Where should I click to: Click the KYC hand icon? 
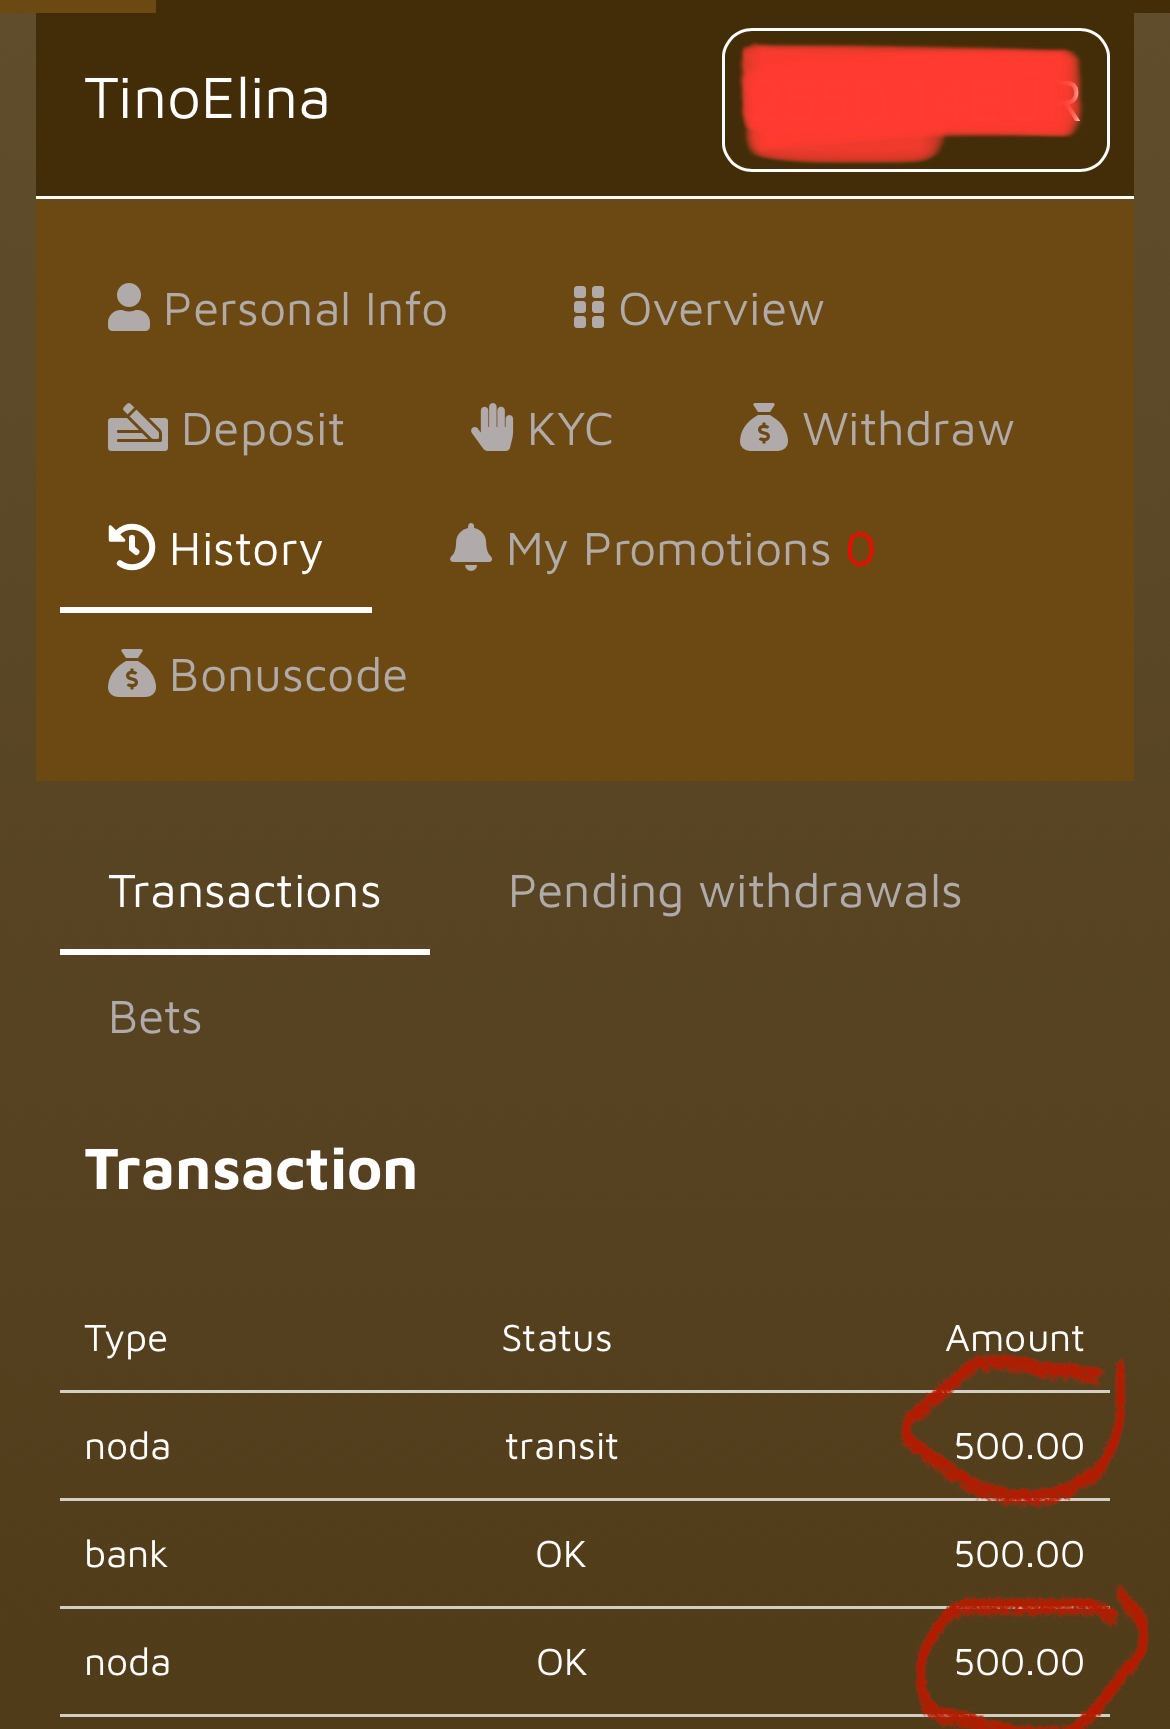[492, 428]
